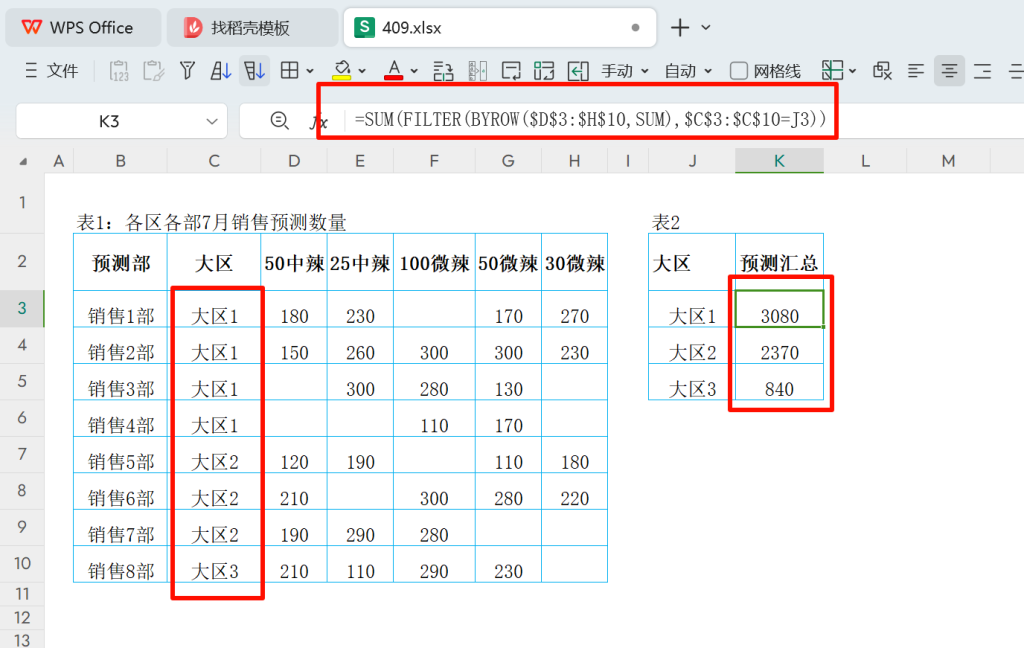This screenshot has height=648, width=1024.
Task: Expand the font color dropdown arrow
Action: click(x=414, y=71)
